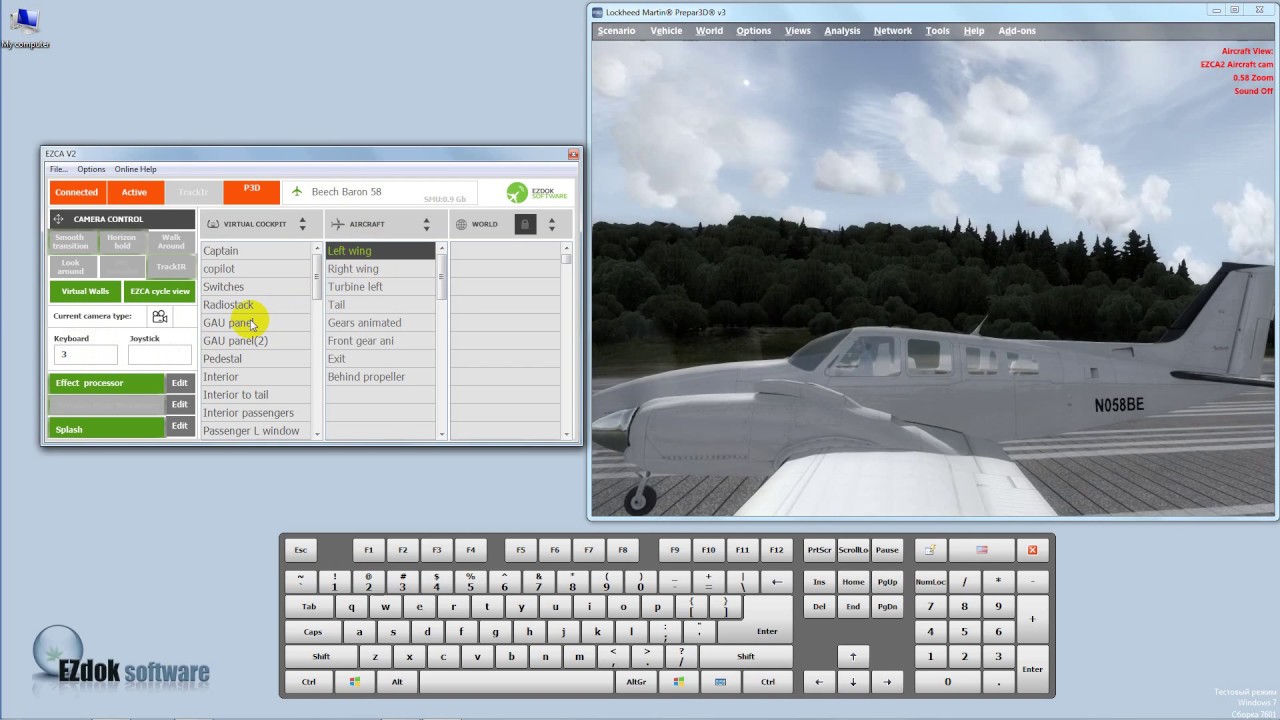Select Pedestal camera view

click(x=256, y=359)
